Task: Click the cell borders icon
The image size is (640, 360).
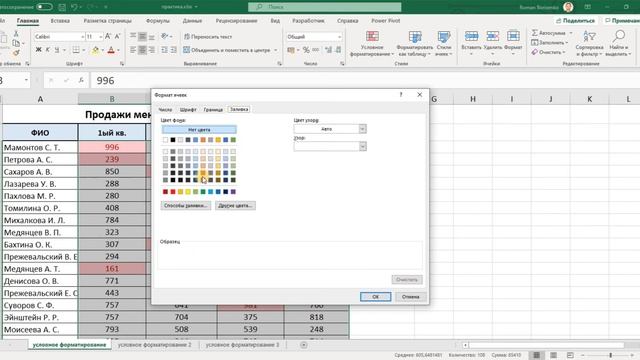Action: (76, 50)
